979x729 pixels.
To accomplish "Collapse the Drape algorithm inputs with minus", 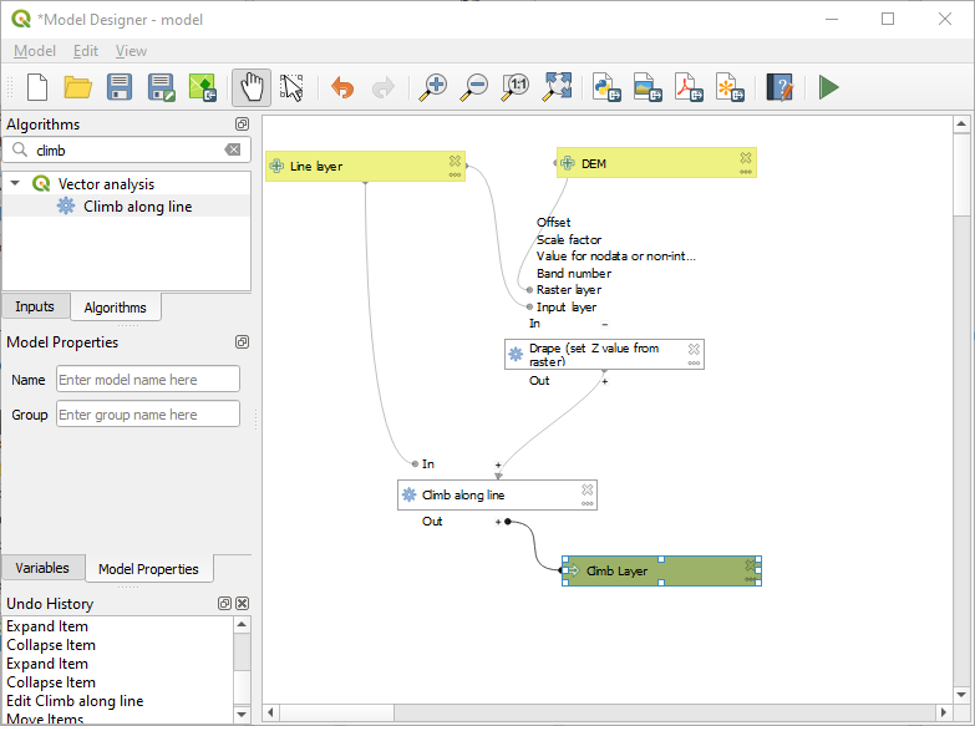I will [x=604, y=324].
